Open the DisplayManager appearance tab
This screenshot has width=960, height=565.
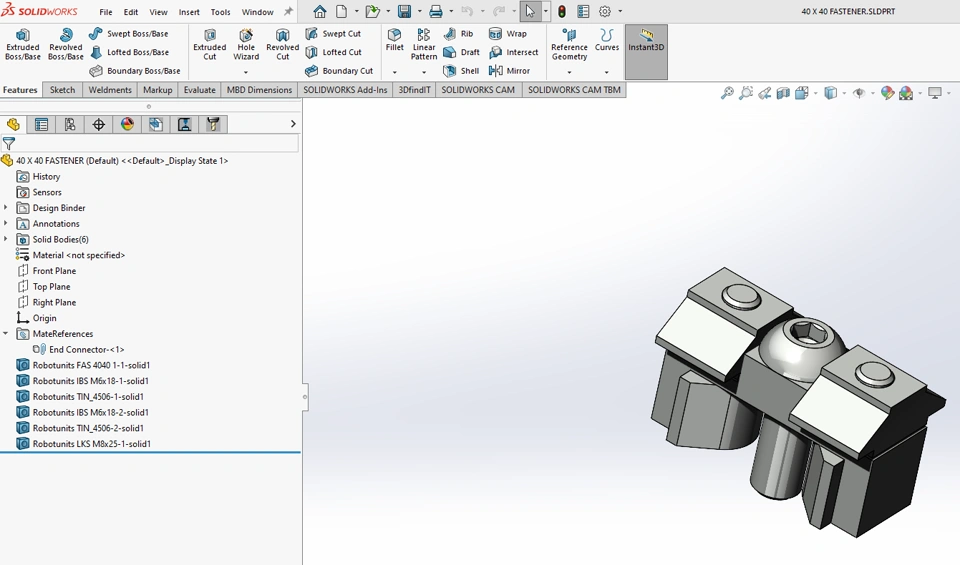tap(127, 125)
